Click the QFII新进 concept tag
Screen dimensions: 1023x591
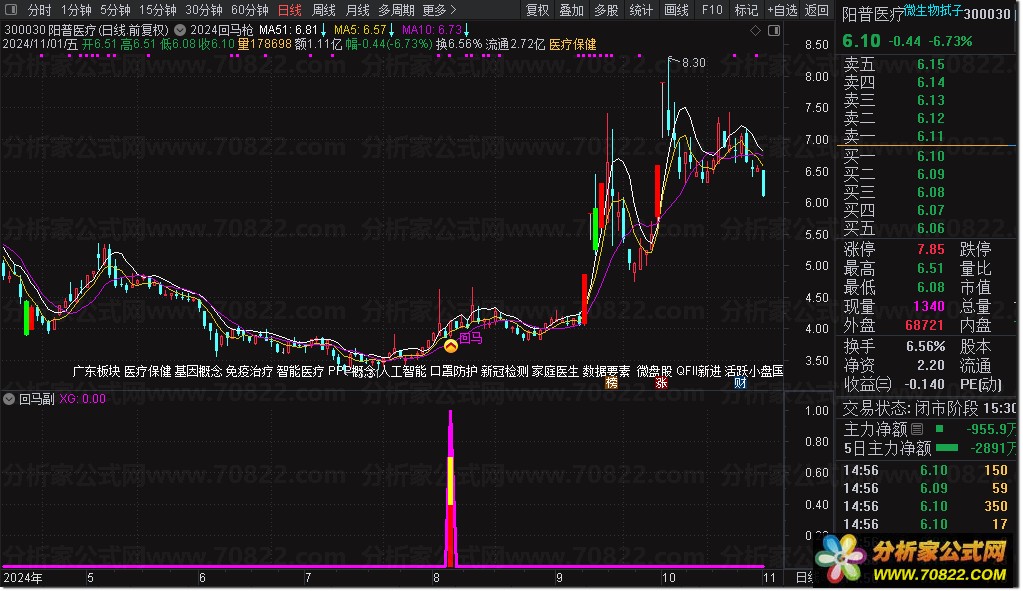[699, 371]
